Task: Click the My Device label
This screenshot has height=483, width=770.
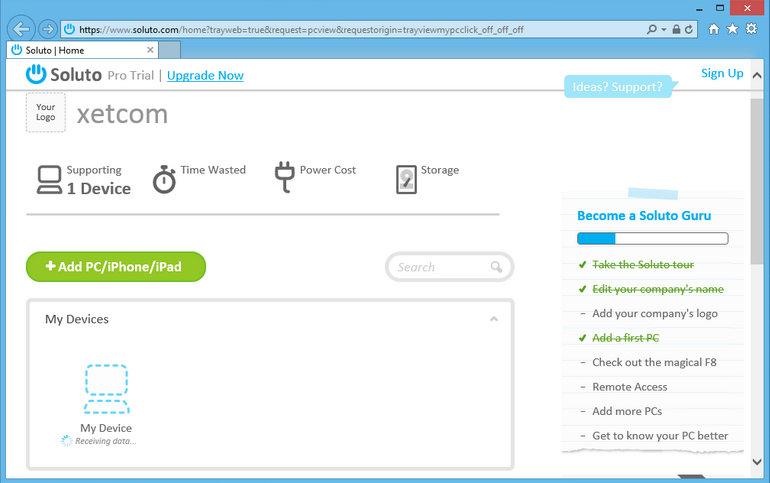Action: [106, 428]
